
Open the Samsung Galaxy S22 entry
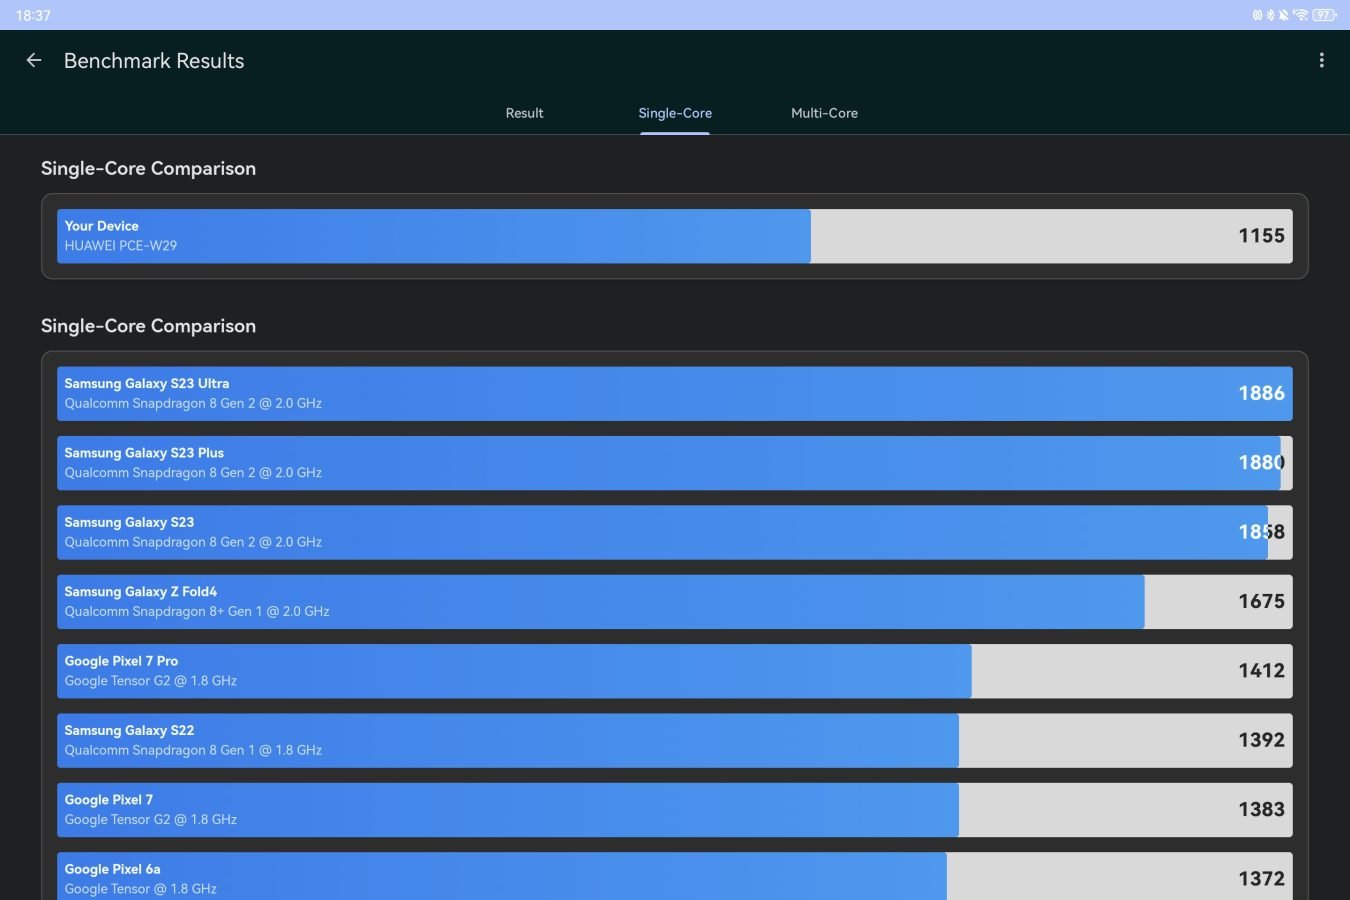pos(675,741)
